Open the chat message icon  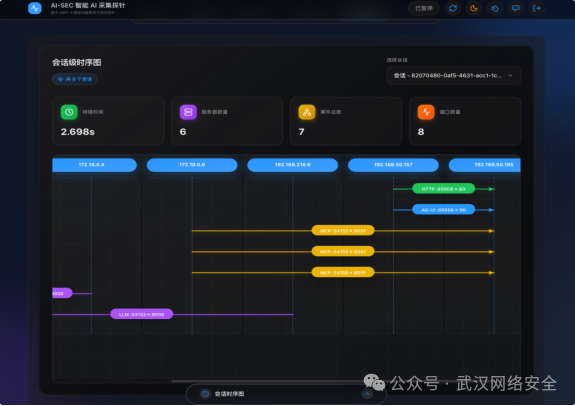516,8
